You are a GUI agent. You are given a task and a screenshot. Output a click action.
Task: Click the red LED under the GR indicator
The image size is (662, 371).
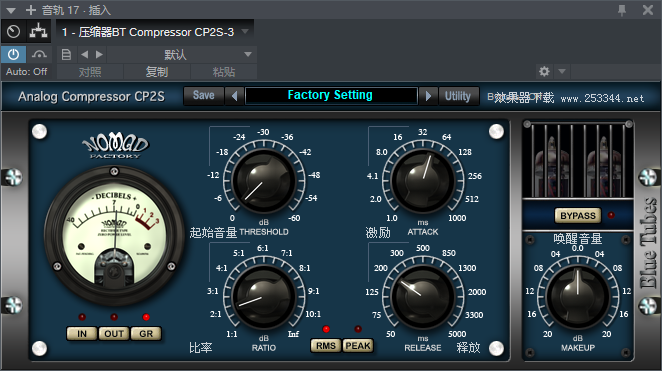click(x=146, y=317)
